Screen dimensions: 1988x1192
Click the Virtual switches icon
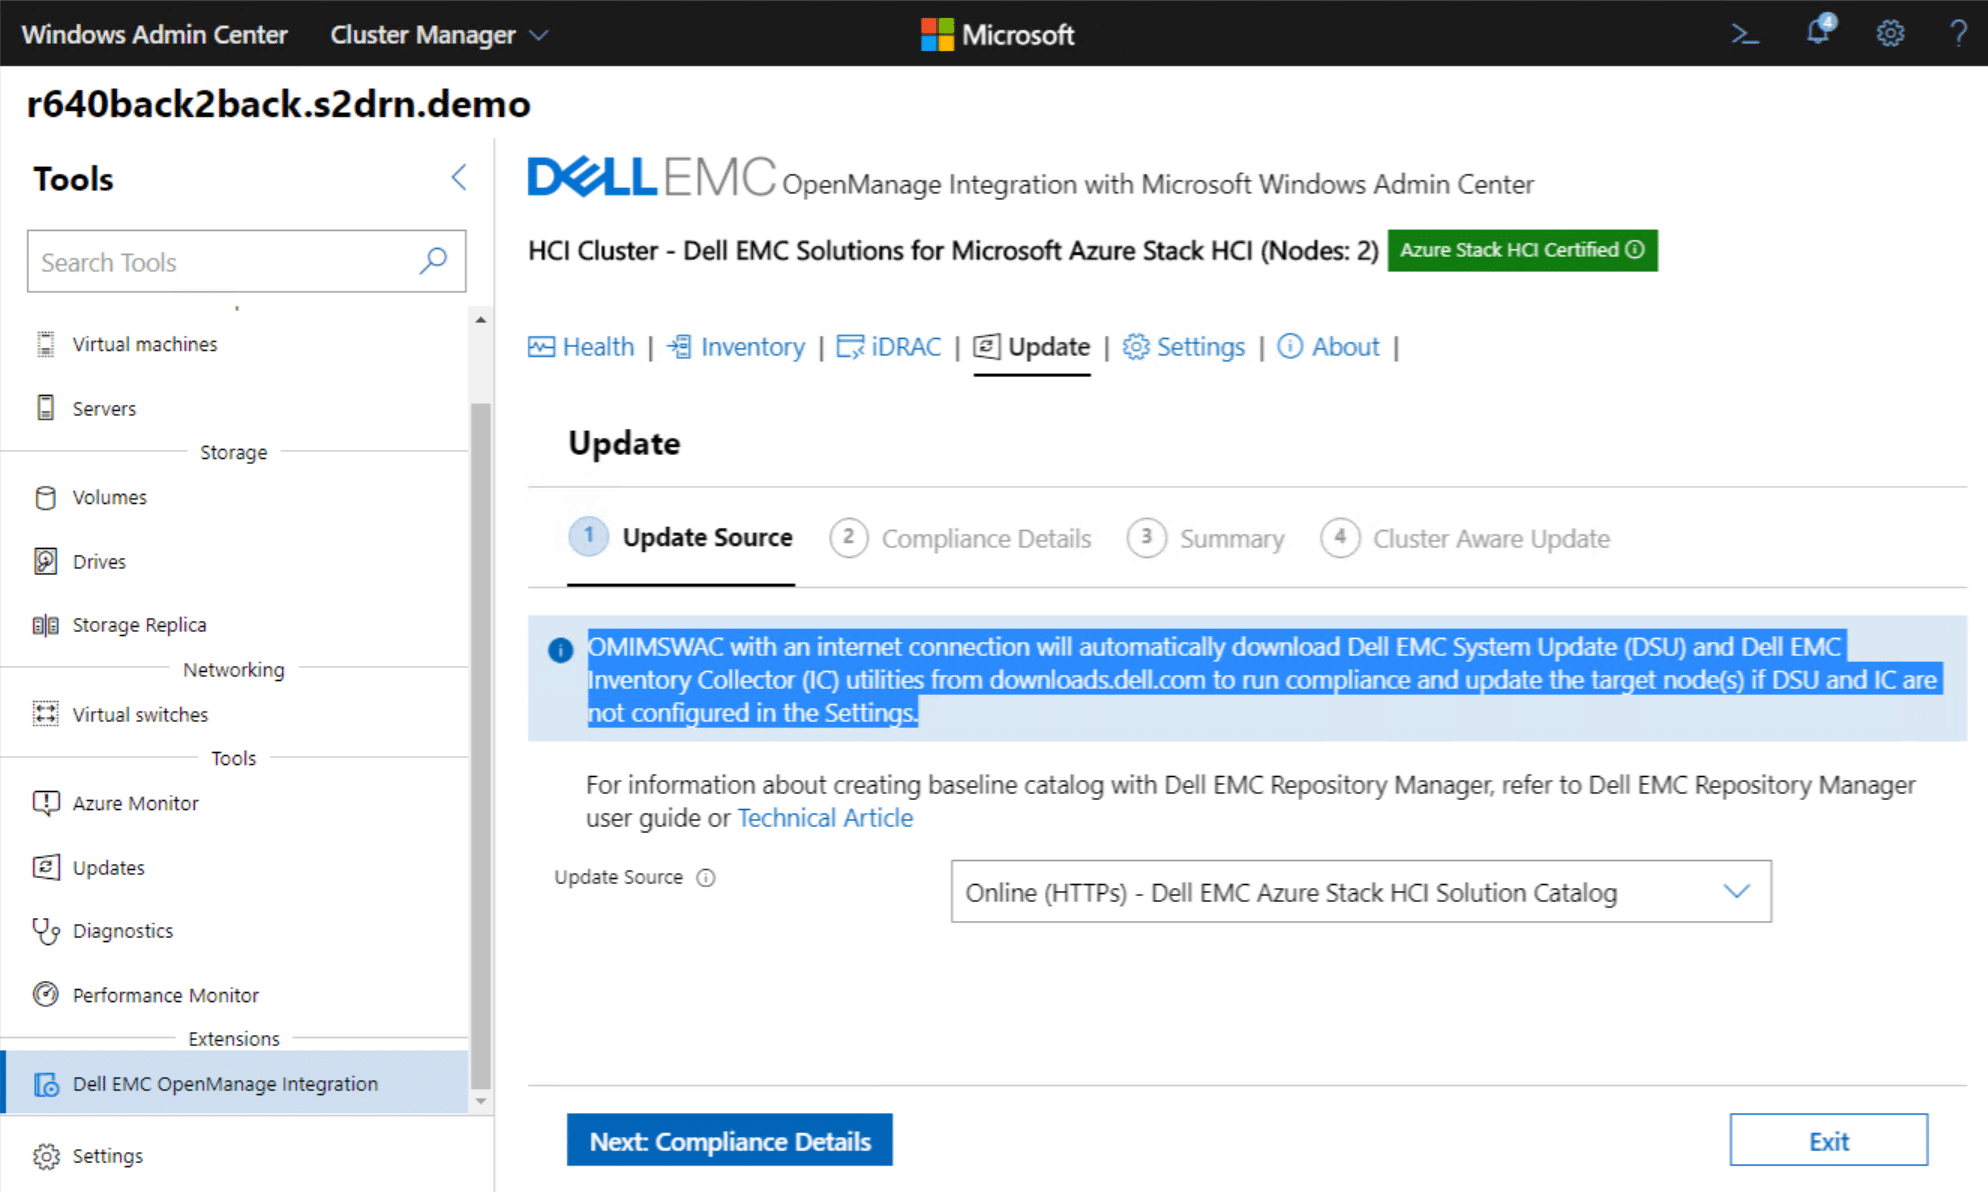point(45,714)
